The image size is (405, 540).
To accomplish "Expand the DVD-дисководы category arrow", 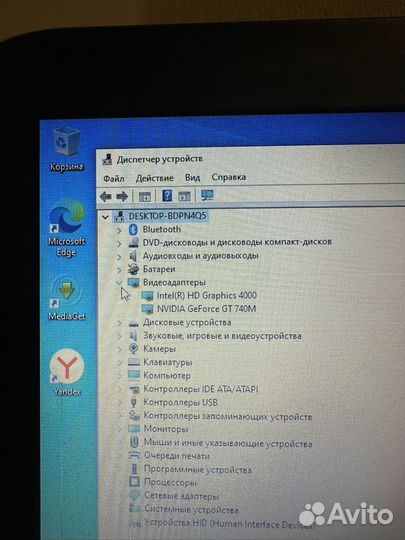I will point(119,243).
